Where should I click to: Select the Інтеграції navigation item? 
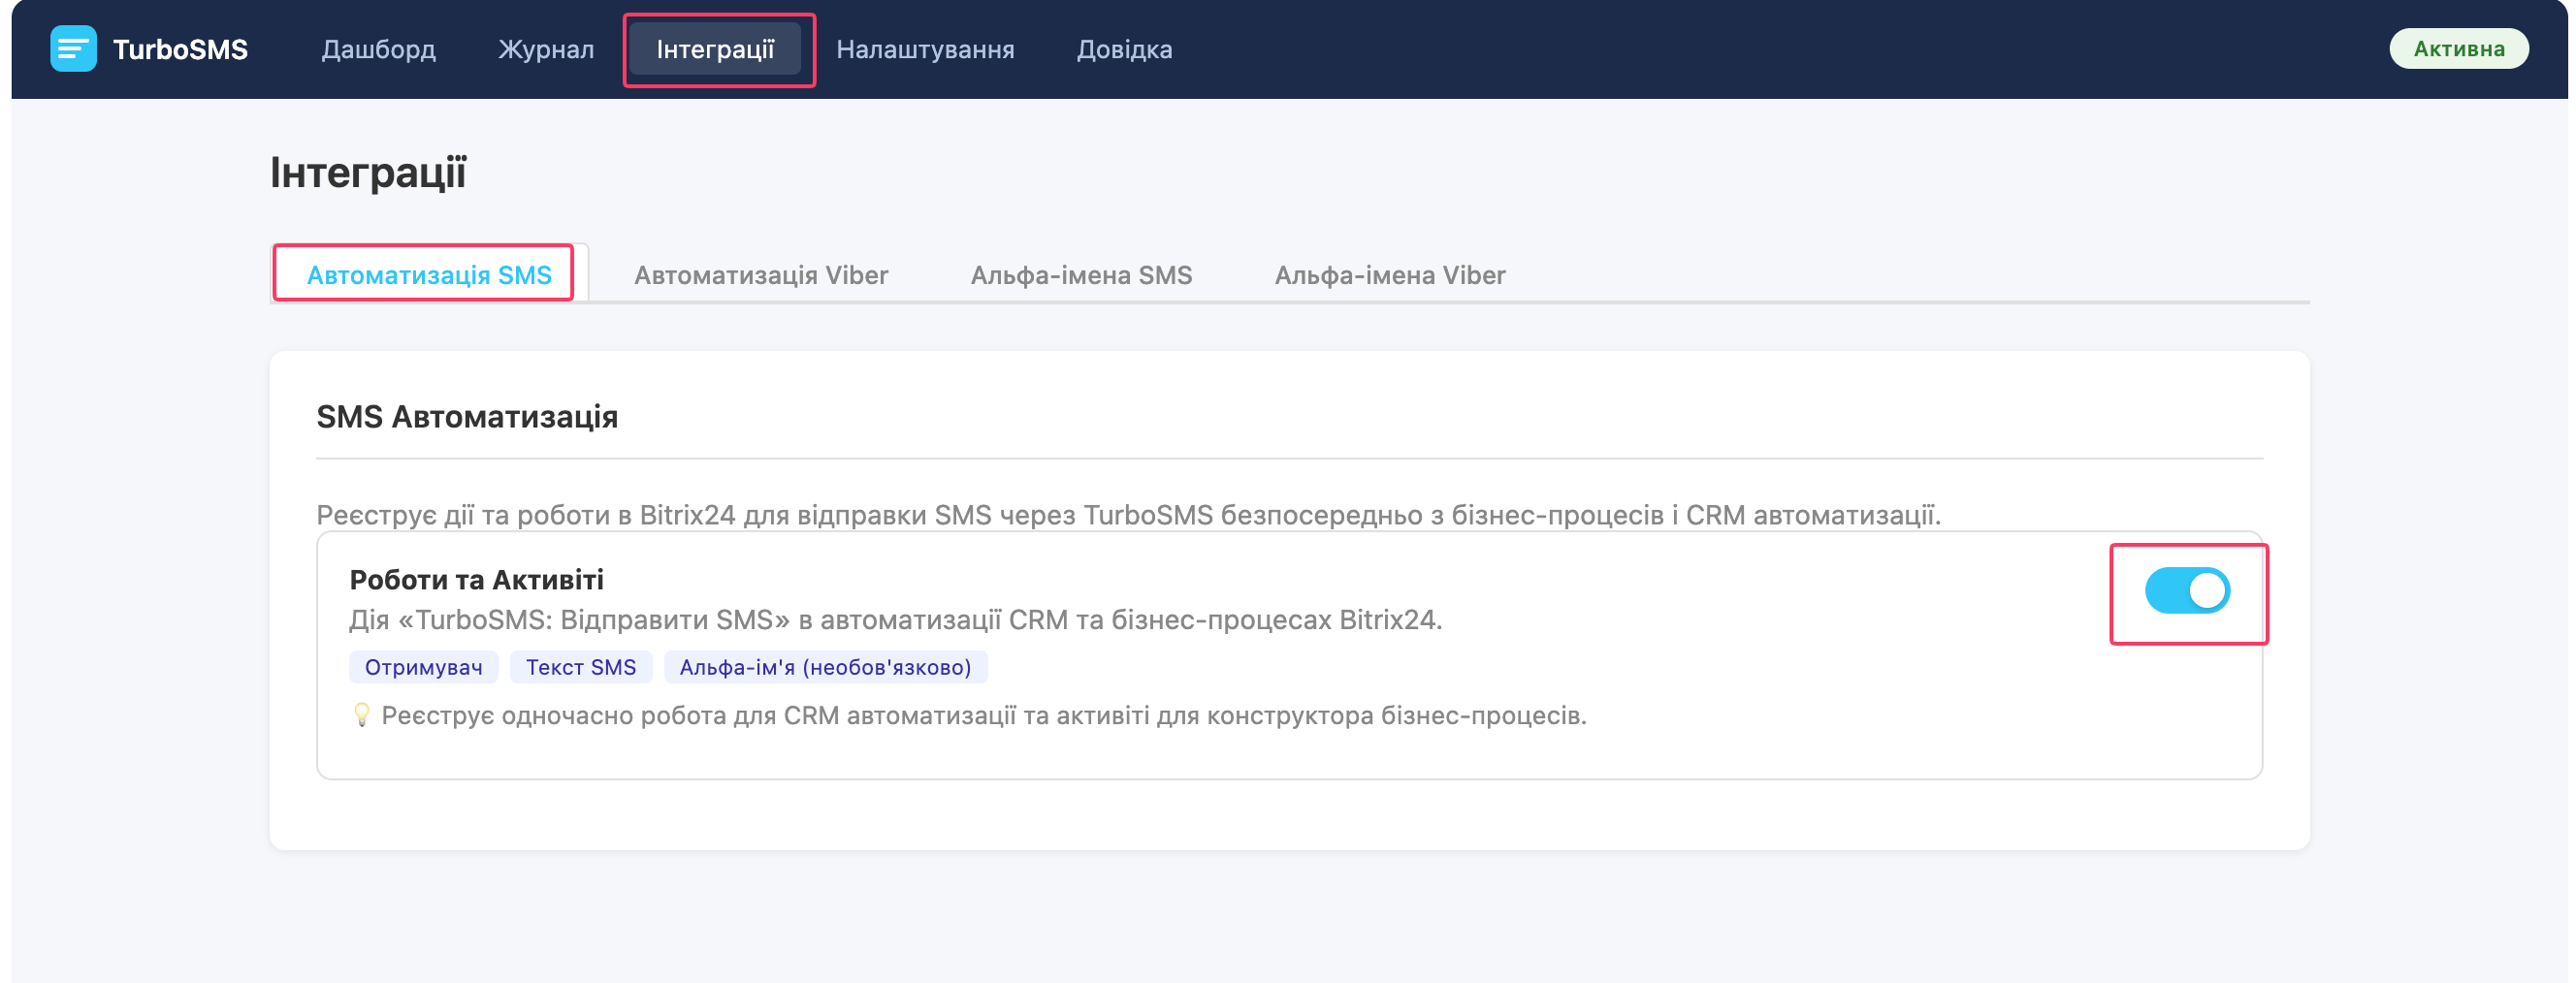tap(716, 49)
